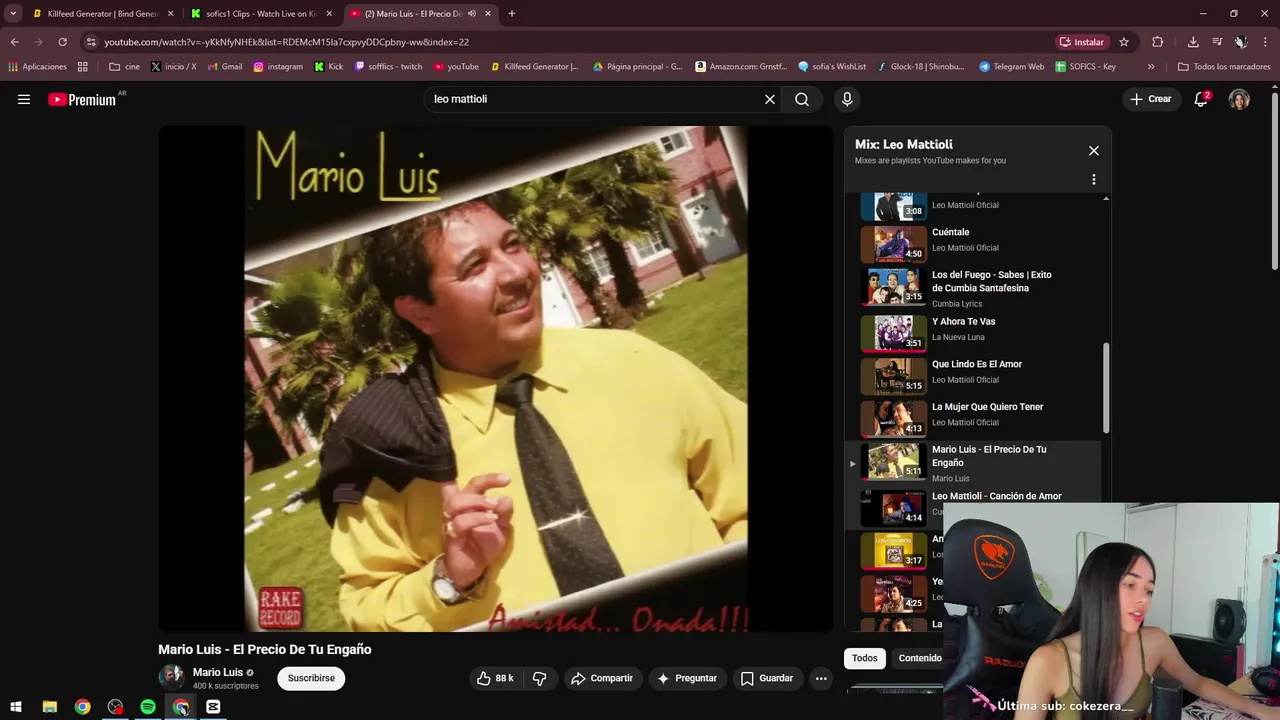Click the browser address bar URL
The height and width of the screenshot is (720, 1280).
coord(286,42)
